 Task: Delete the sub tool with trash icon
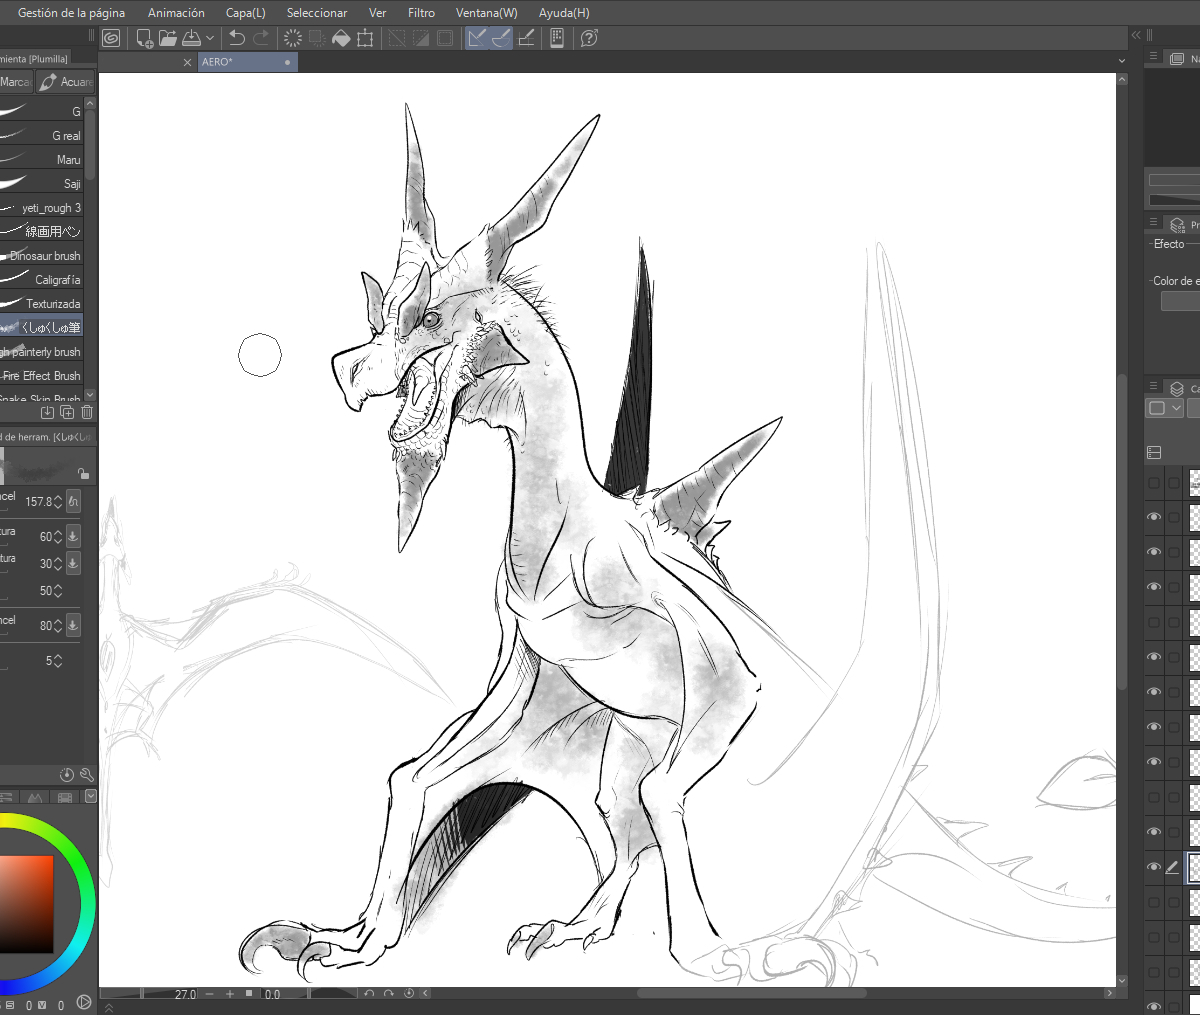(87, 412)
